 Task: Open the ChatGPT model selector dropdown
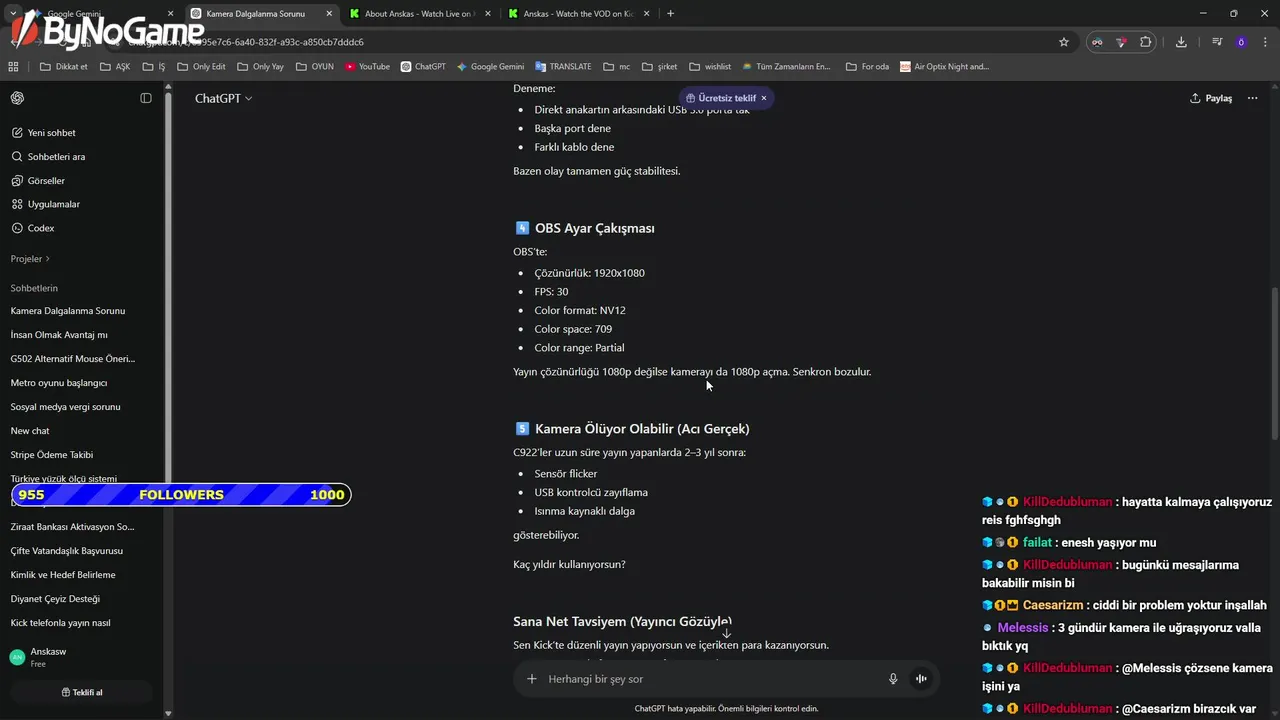coord(223,98)
